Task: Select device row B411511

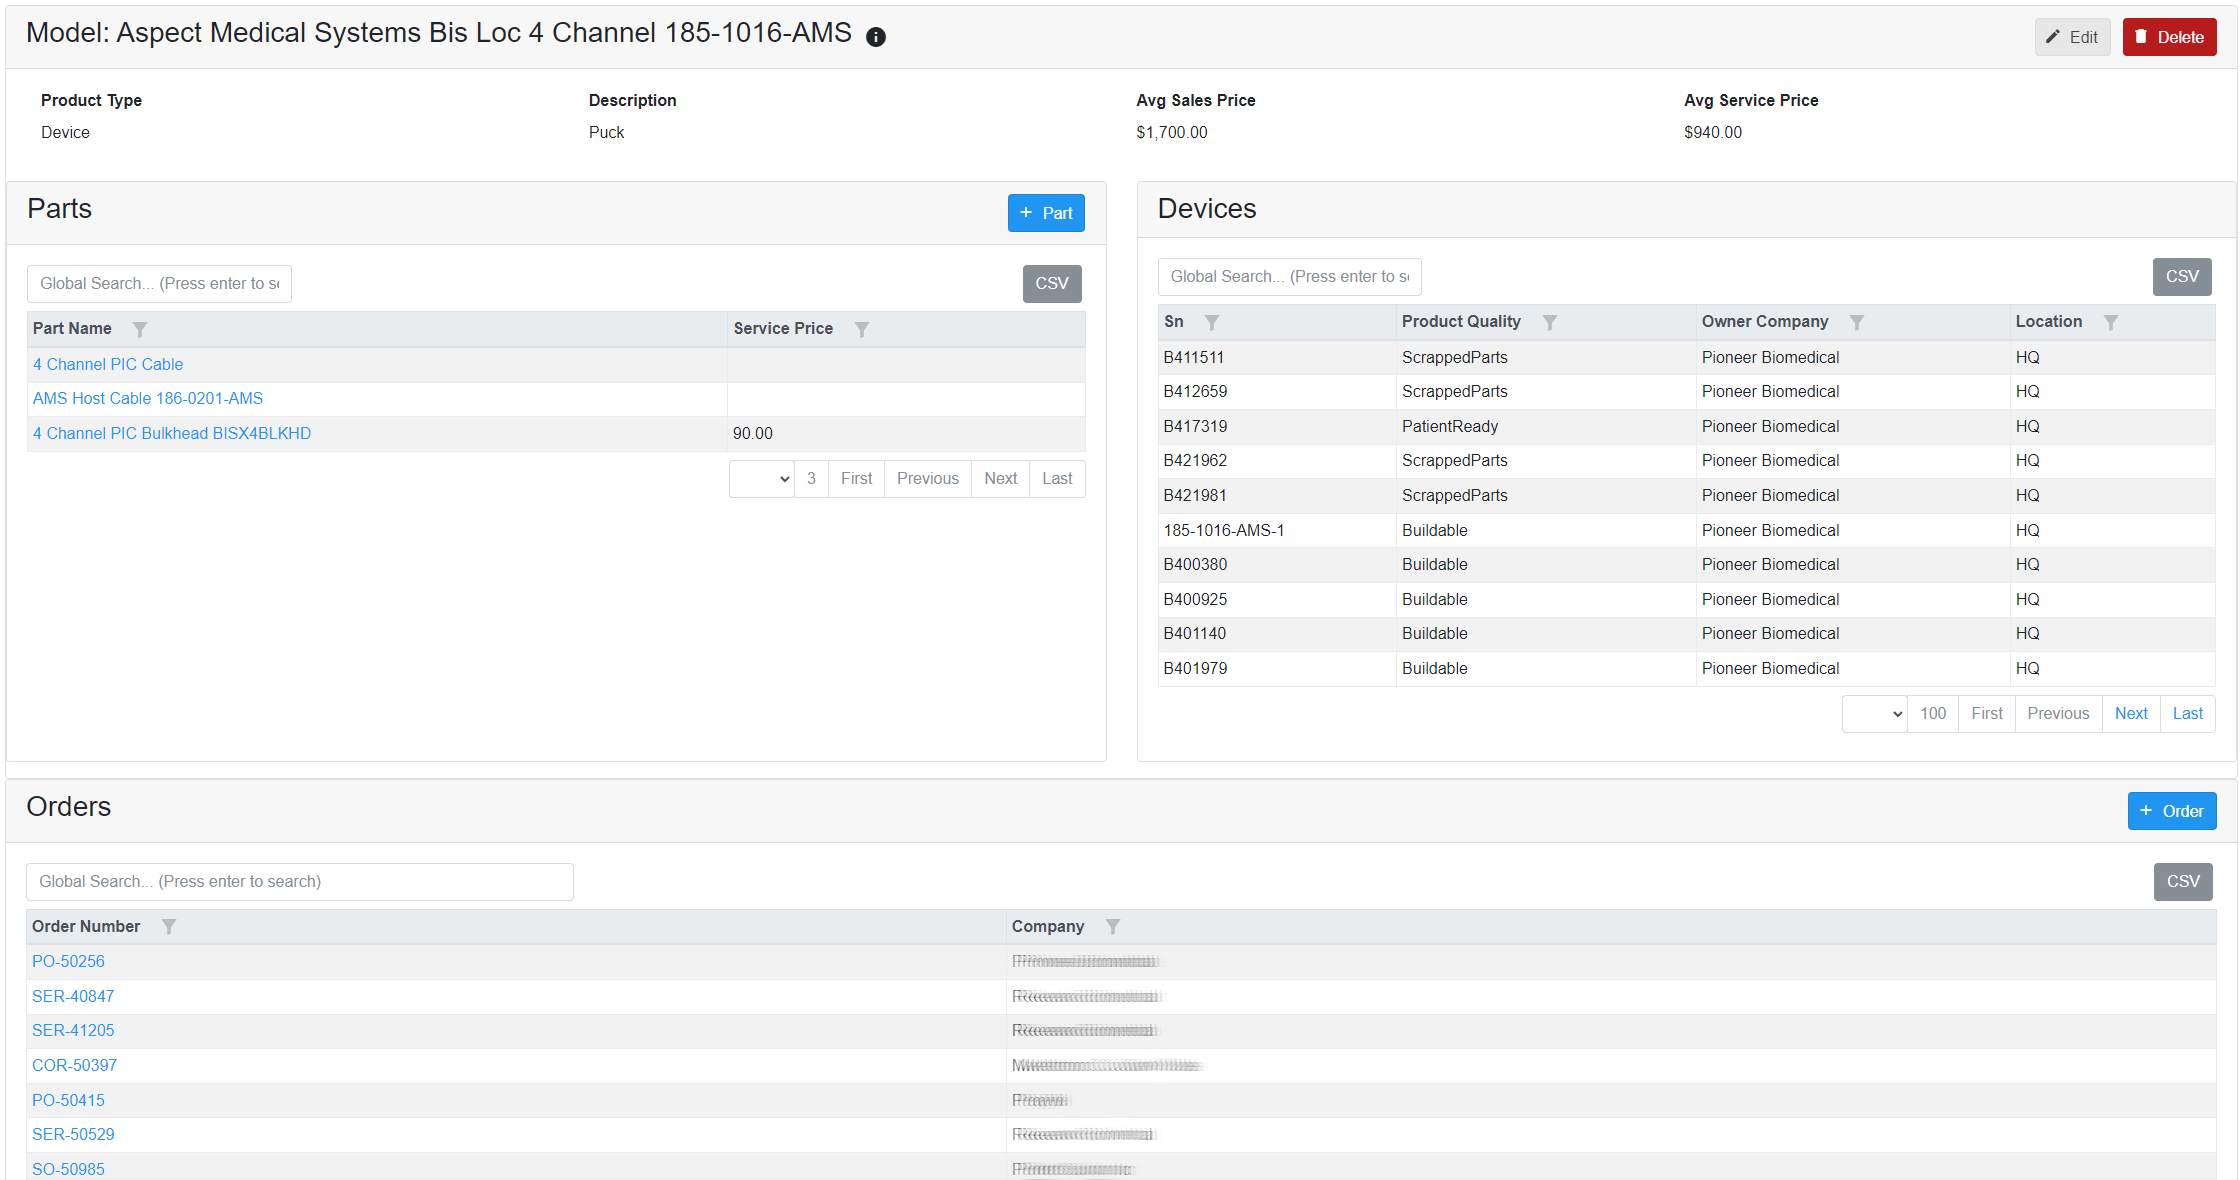Action: pos(1686,358)
